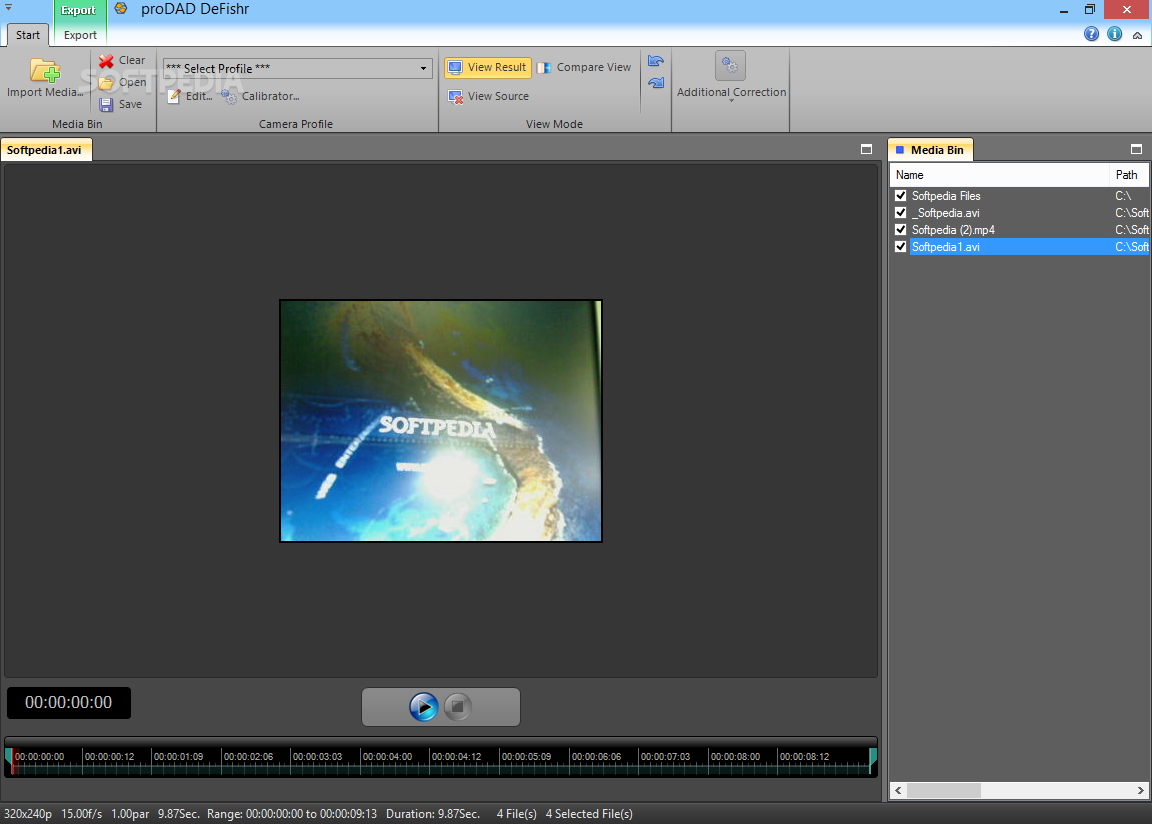
Task: Click the green Export contextual tab
Action: tap(79, 10)
